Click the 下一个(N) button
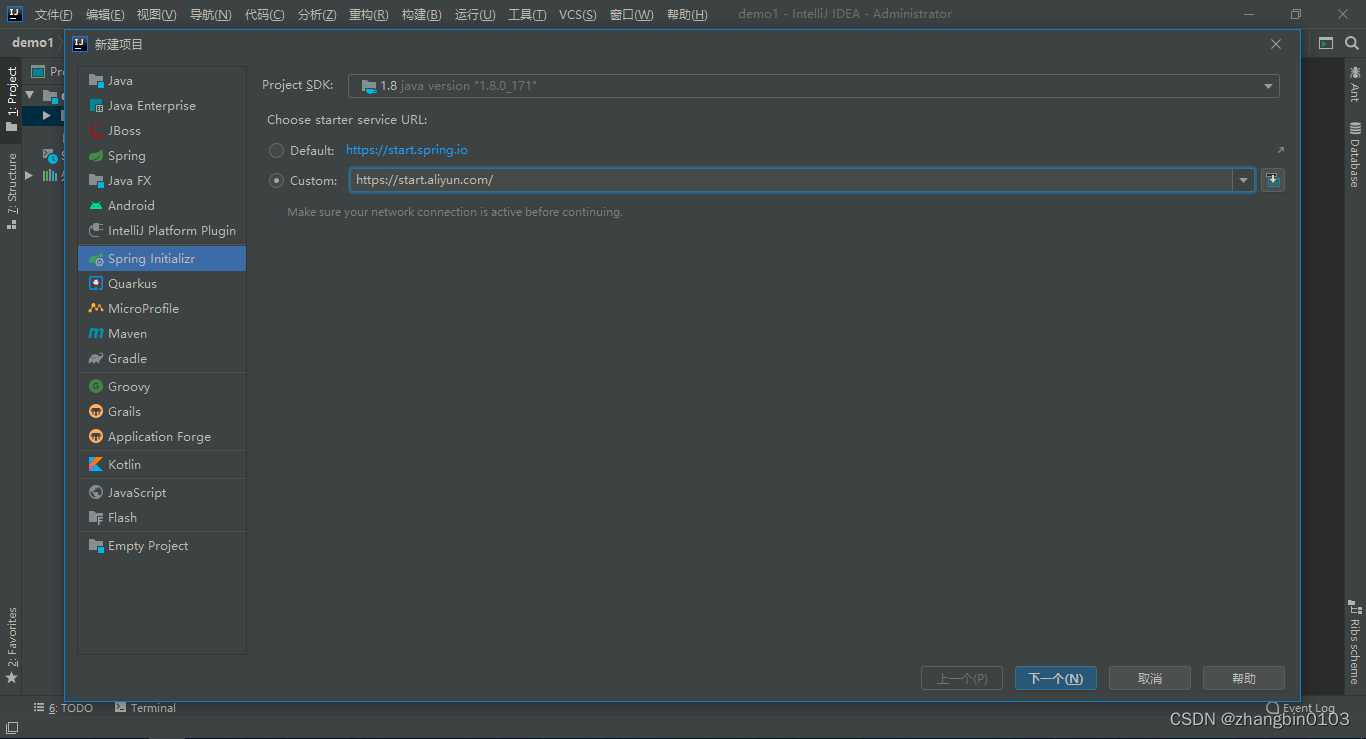This screenshot has width=1366, height=739. click(x=1056, y=678)
